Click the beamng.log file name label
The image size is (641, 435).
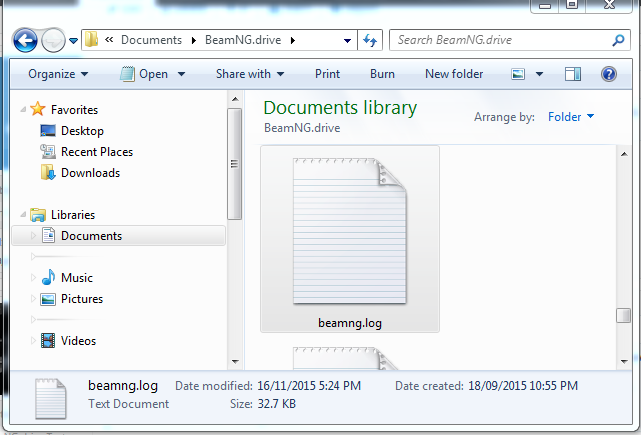pyautogui.click(x=350, y=323)
